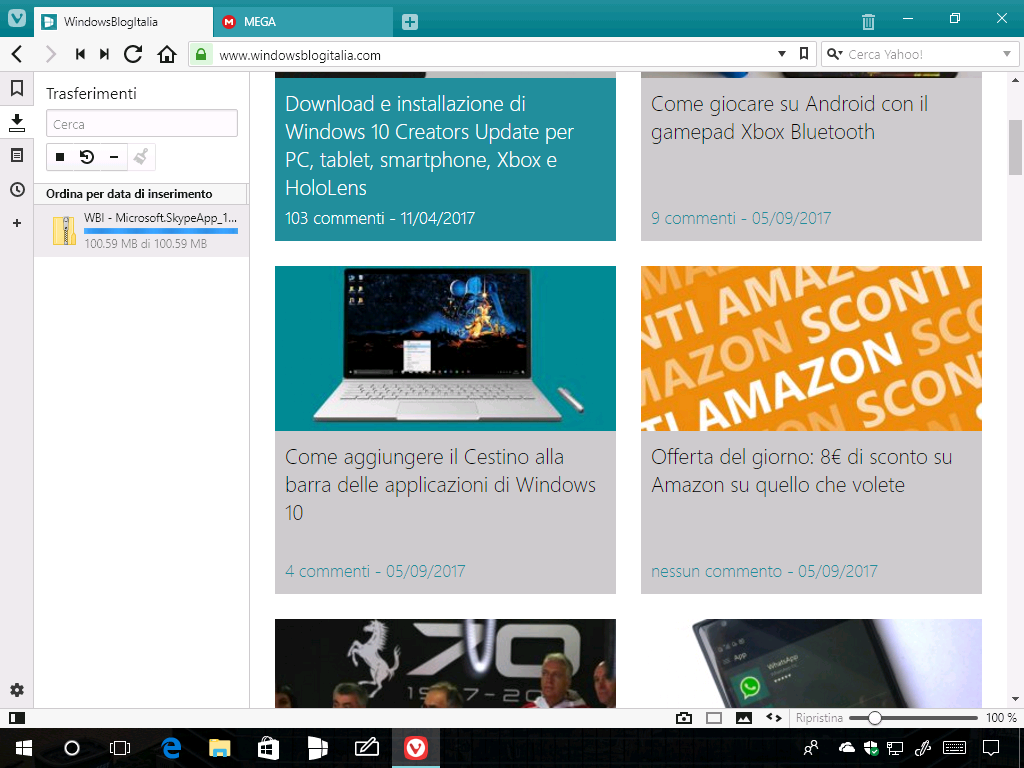Open OneDrive cloud icon in system tray
The height and width of the screenshot is (768, 1024).
pyautogui.click(x=846, y=747)
